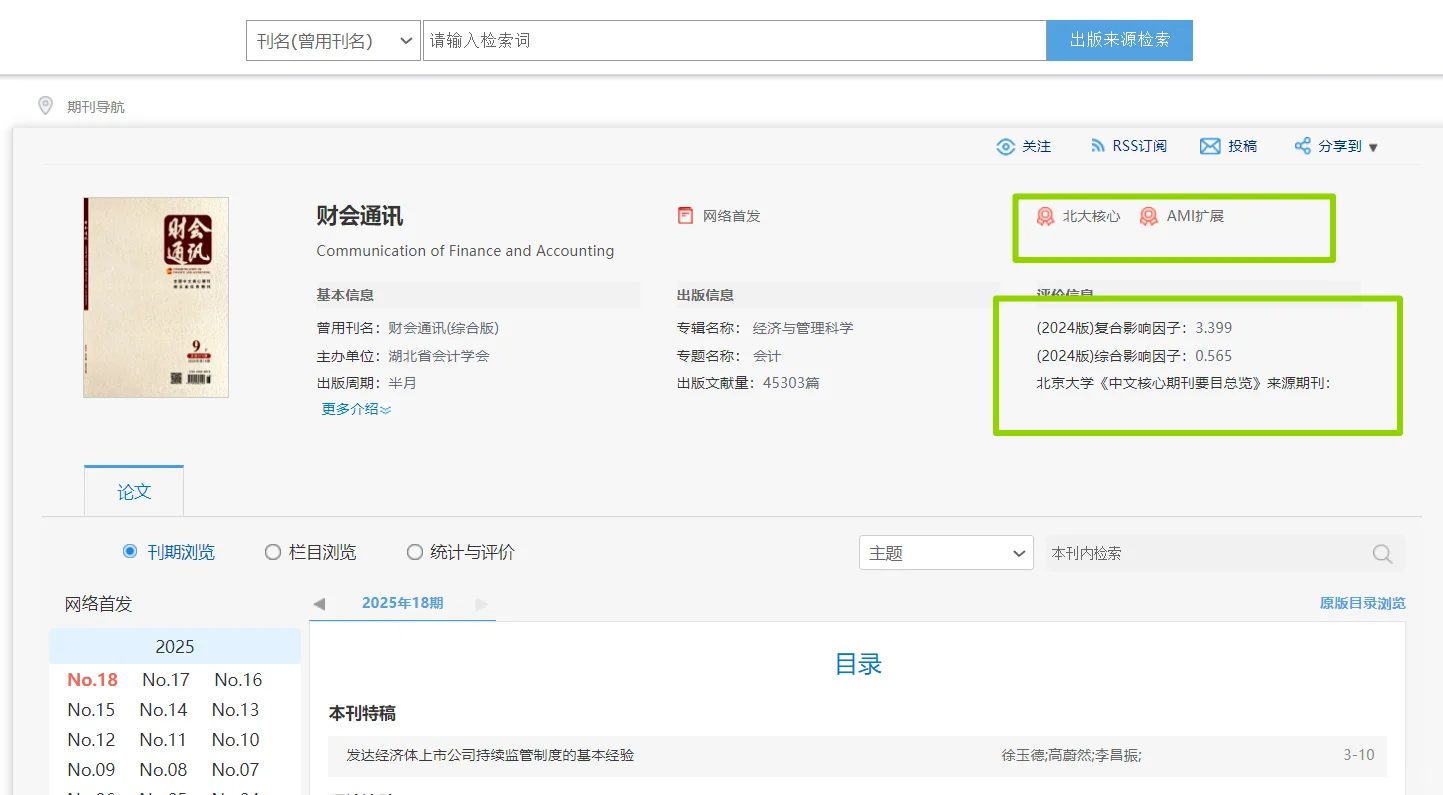
Task: Select issue No.12
Action: tap(91, 740)
